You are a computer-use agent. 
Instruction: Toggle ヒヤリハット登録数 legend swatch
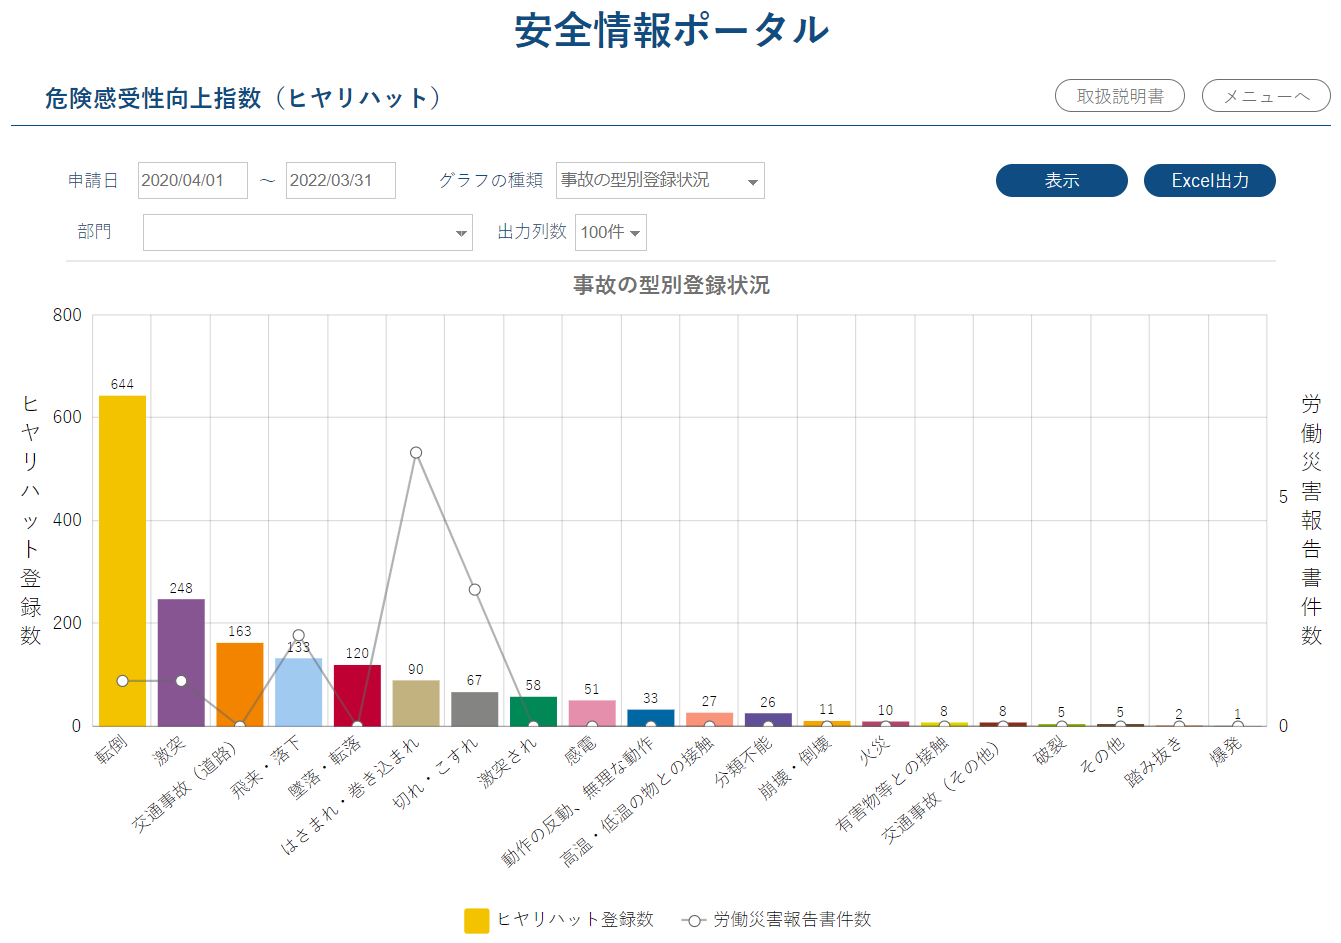(x=477, y=920)
